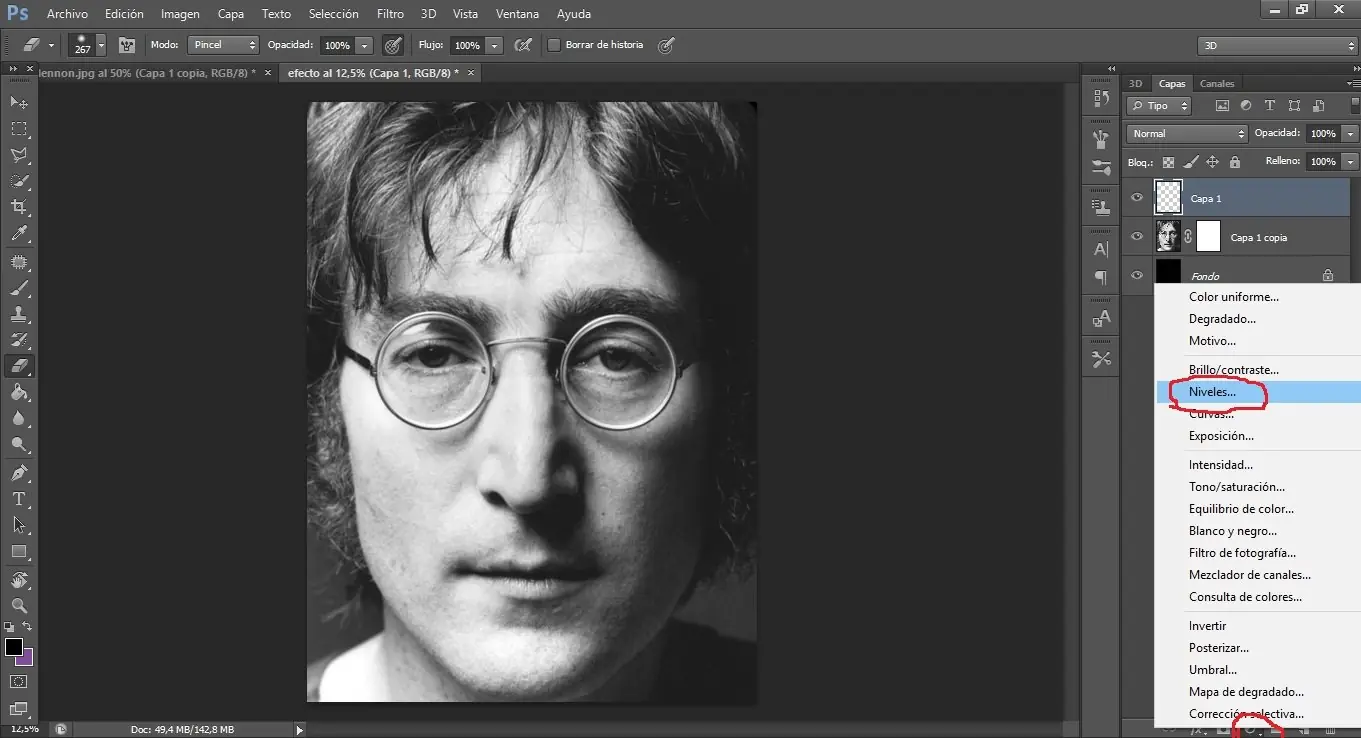The image size is (1361, 738).
Task: Open the History panel icon
Action: (x=1102, y=98)
